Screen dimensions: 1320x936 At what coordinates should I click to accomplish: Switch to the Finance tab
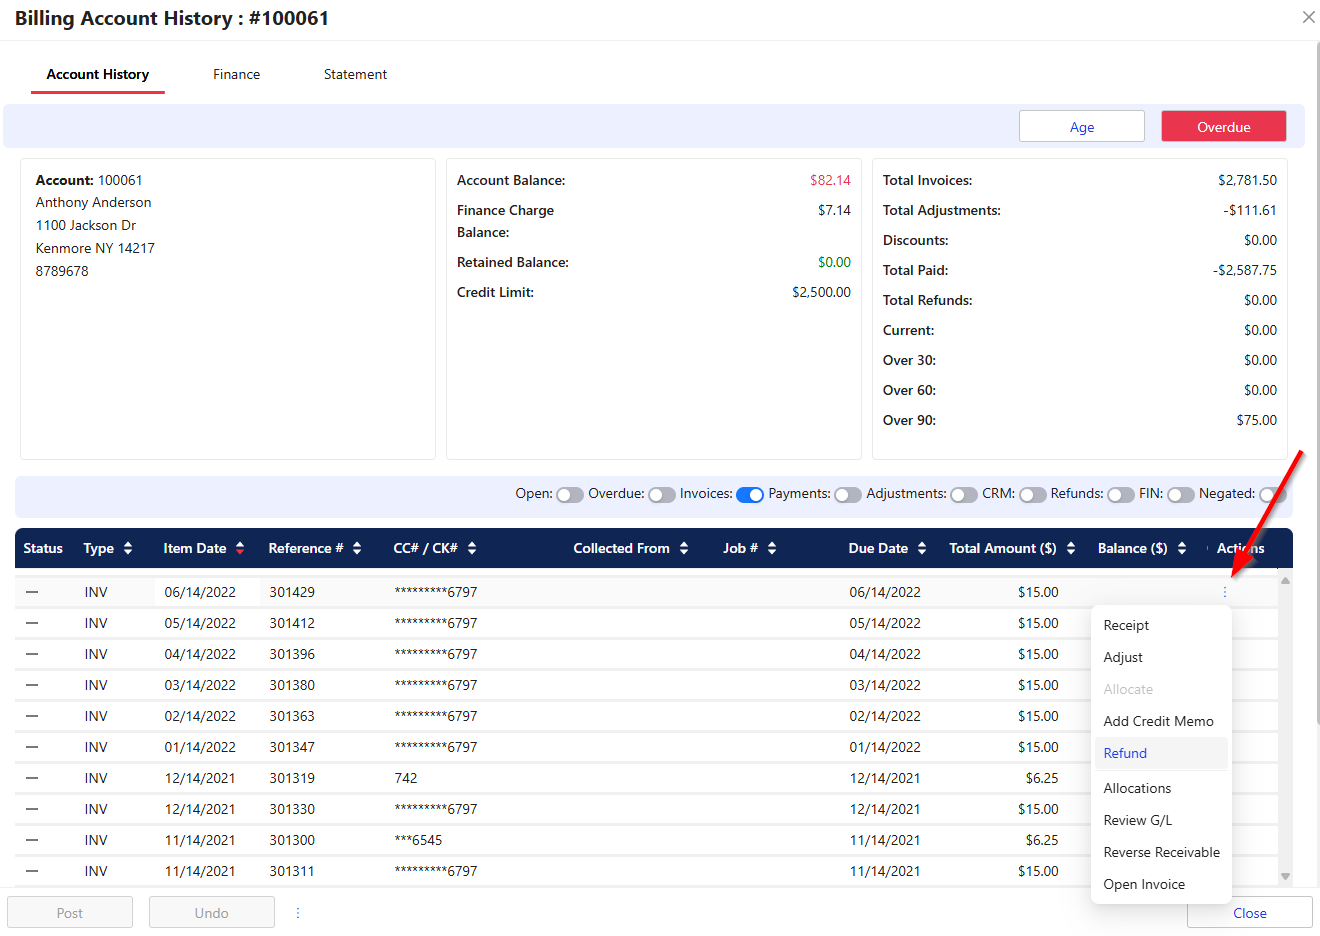[x=236, y=74]
